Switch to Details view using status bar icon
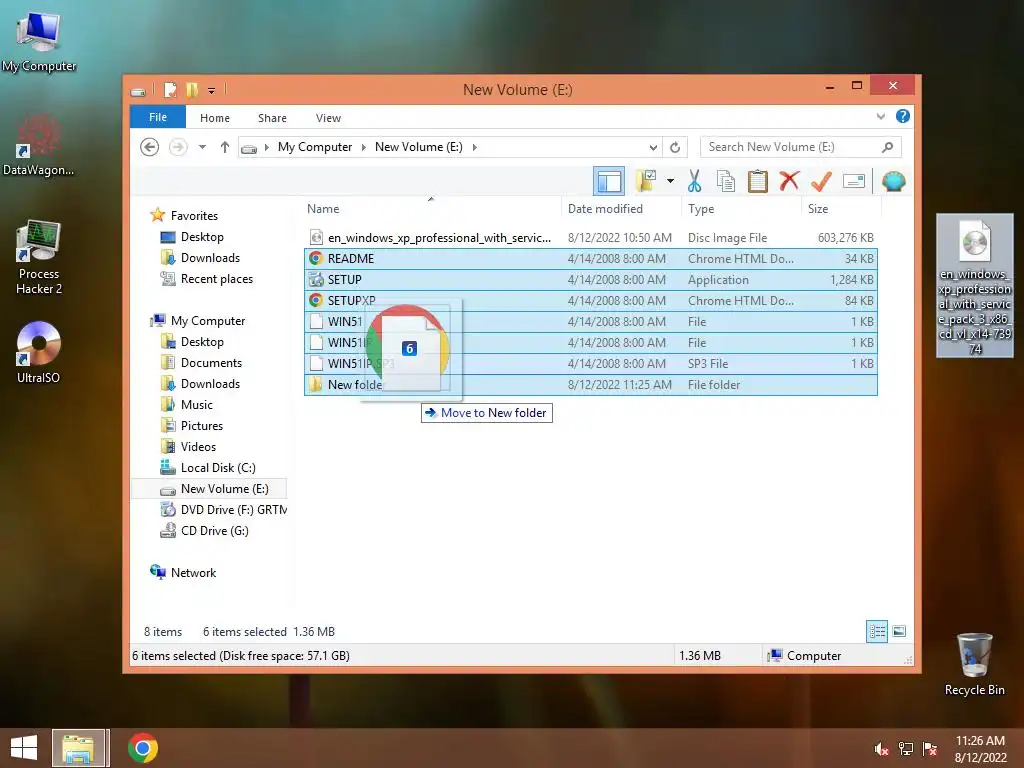 (877, 632)
